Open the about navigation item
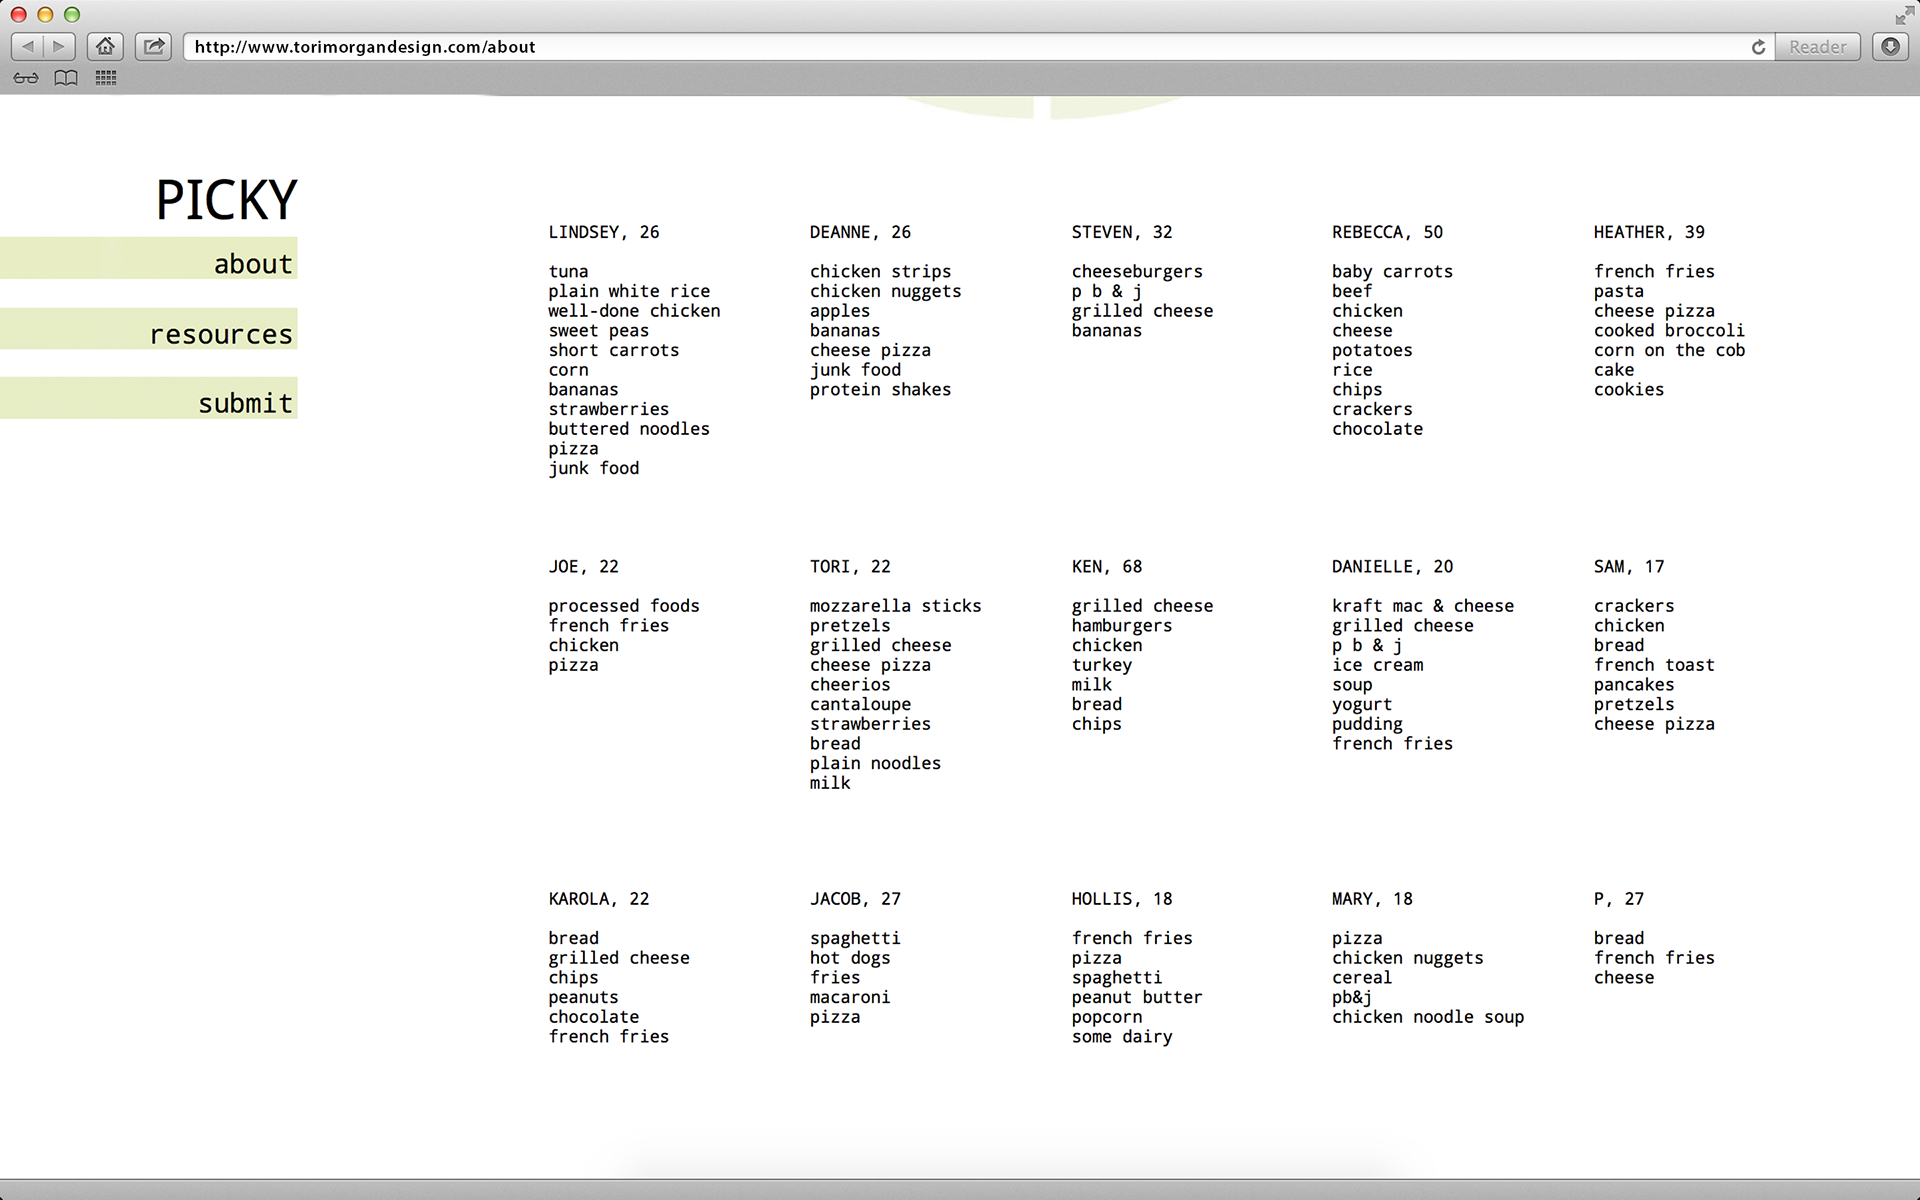Screen dimensions: 1920x1200 (x=252, y=264)
